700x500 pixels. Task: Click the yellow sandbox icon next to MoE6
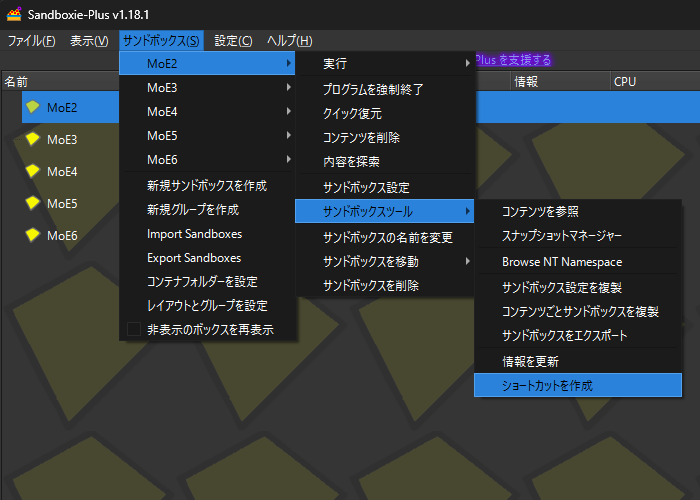33,235
